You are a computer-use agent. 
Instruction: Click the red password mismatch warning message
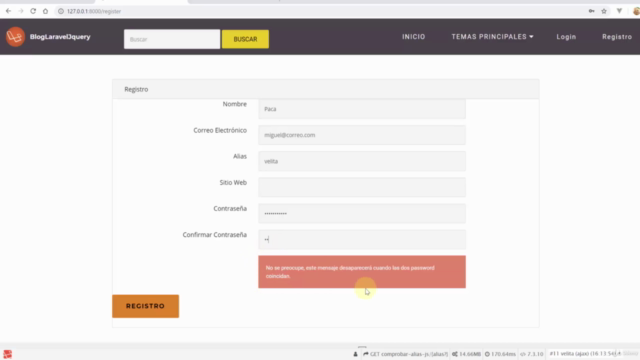click(362, 272)
